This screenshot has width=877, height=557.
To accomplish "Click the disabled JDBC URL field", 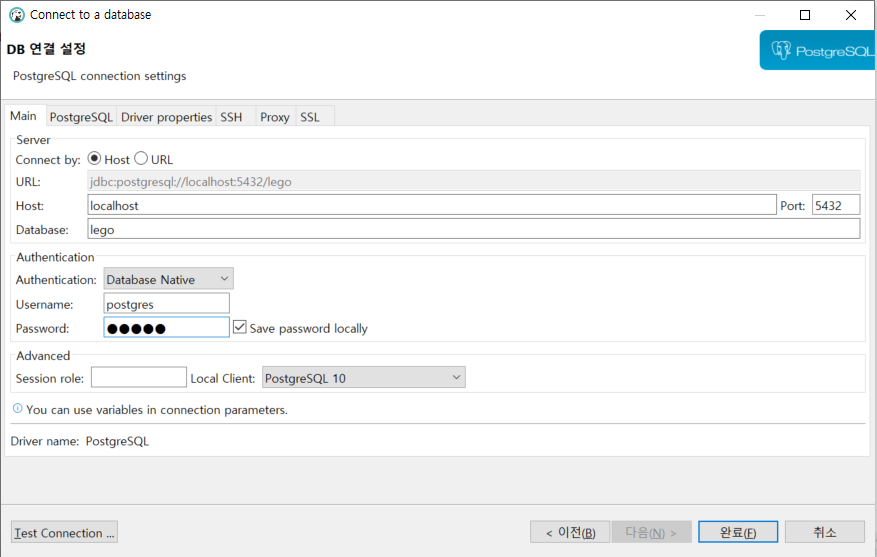I will click(x=474, y=181).
